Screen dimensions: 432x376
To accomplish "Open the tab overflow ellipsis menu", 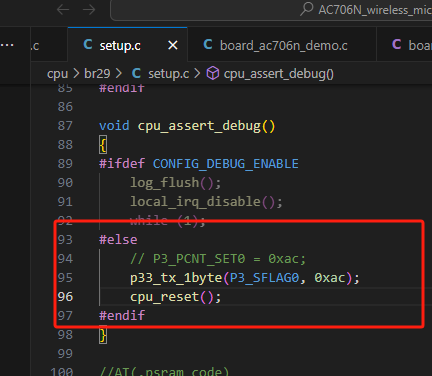I will point(7,45).
